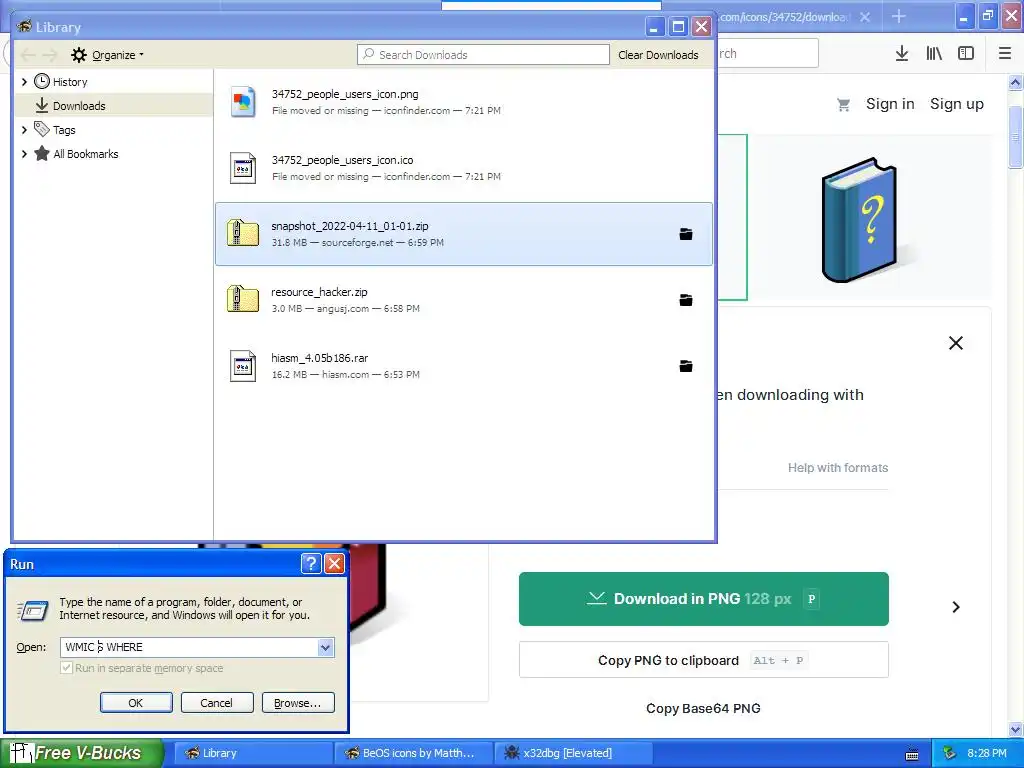Screen dimensions: 1024x768
Task: Click the Firefox search box
Action: (x=768, y=54)
